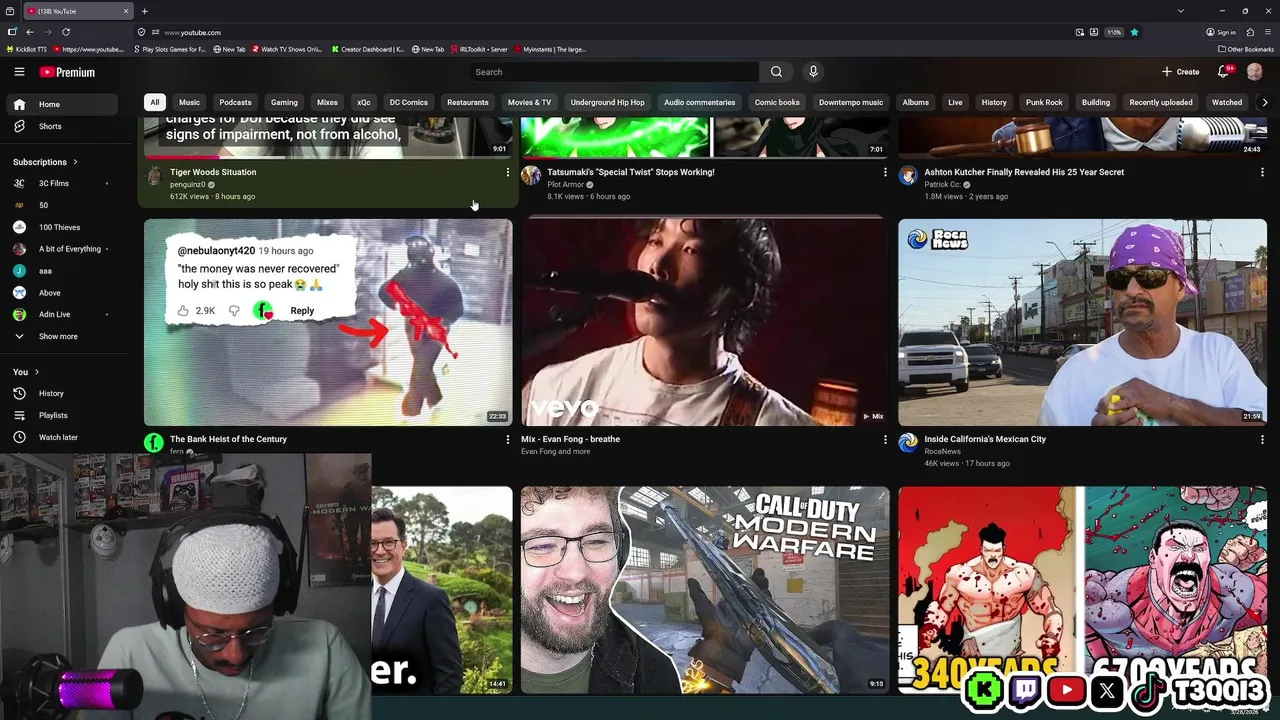Open the YouTube guide hamburger menu
1280x720 pixels.
point(19,72)
